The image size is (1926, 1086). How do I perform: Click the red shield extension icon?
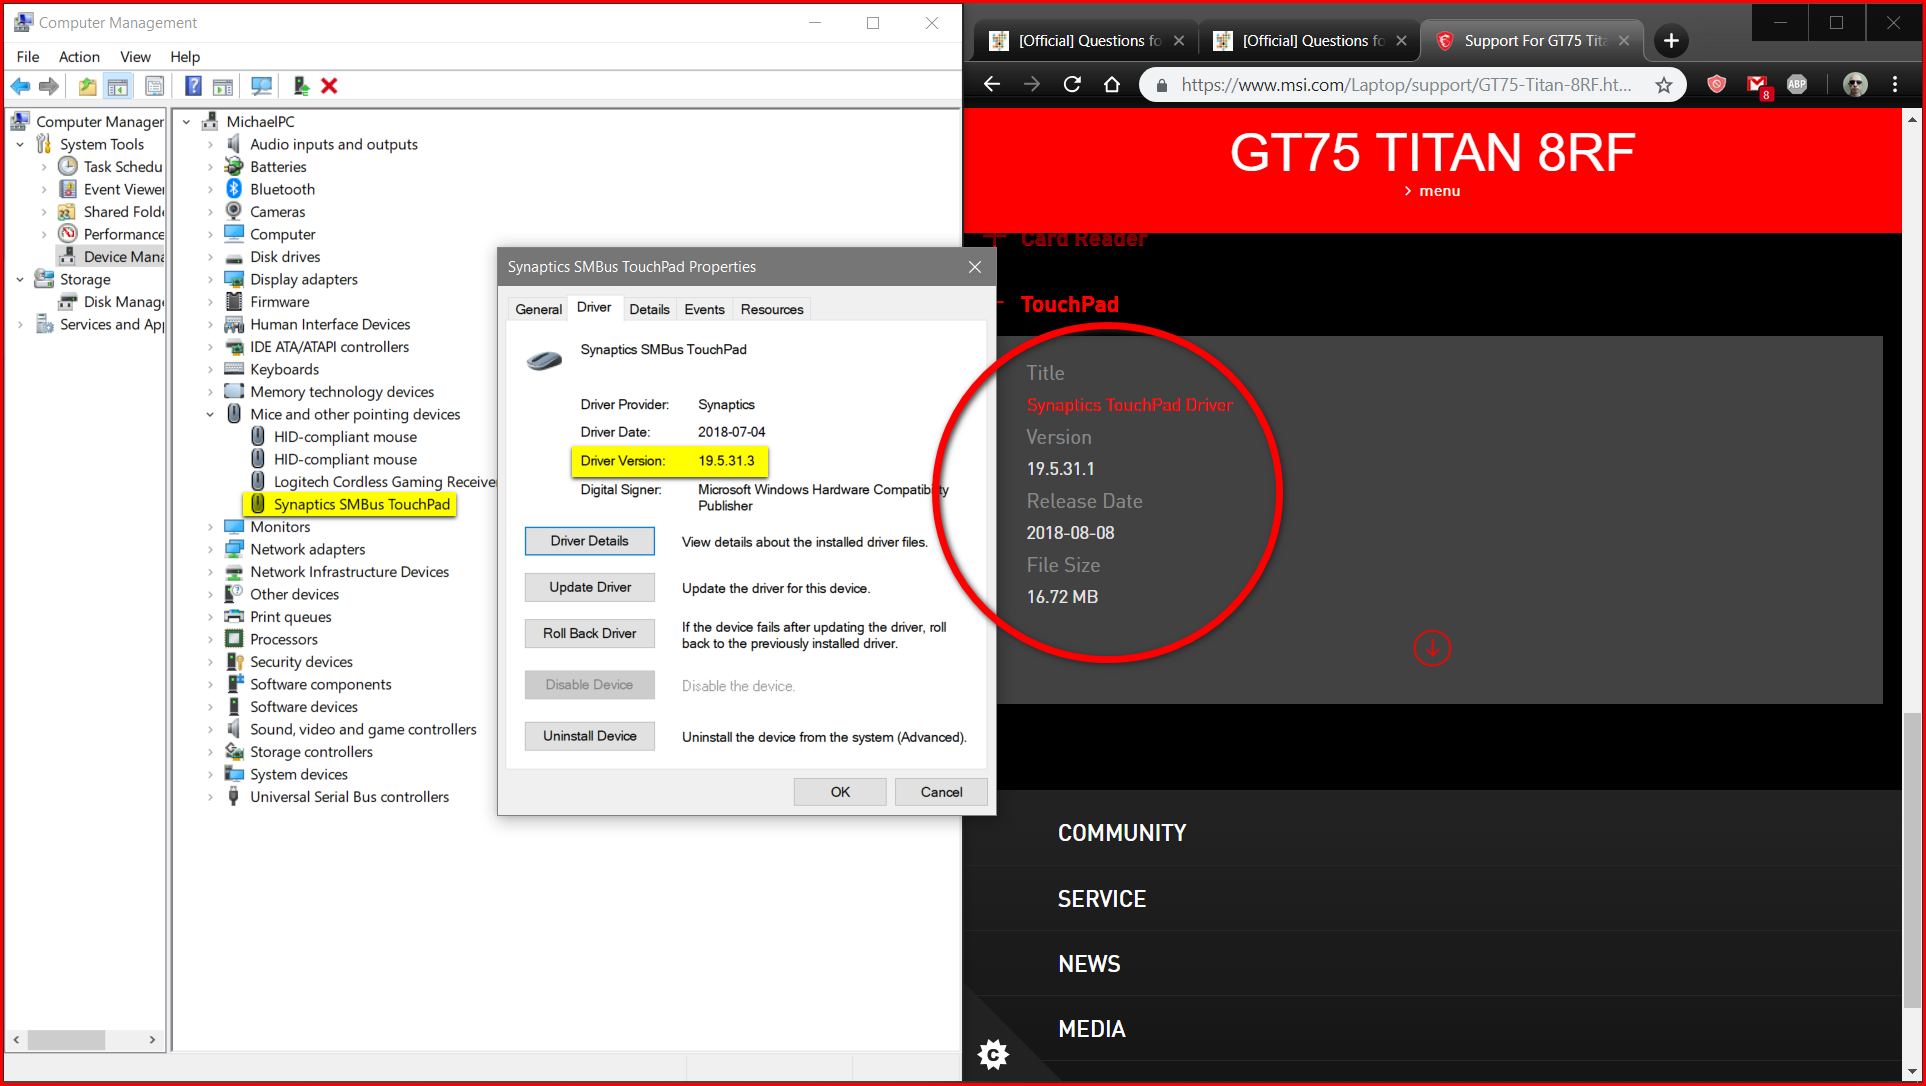pyautogui.click(x=1717, y=84)
